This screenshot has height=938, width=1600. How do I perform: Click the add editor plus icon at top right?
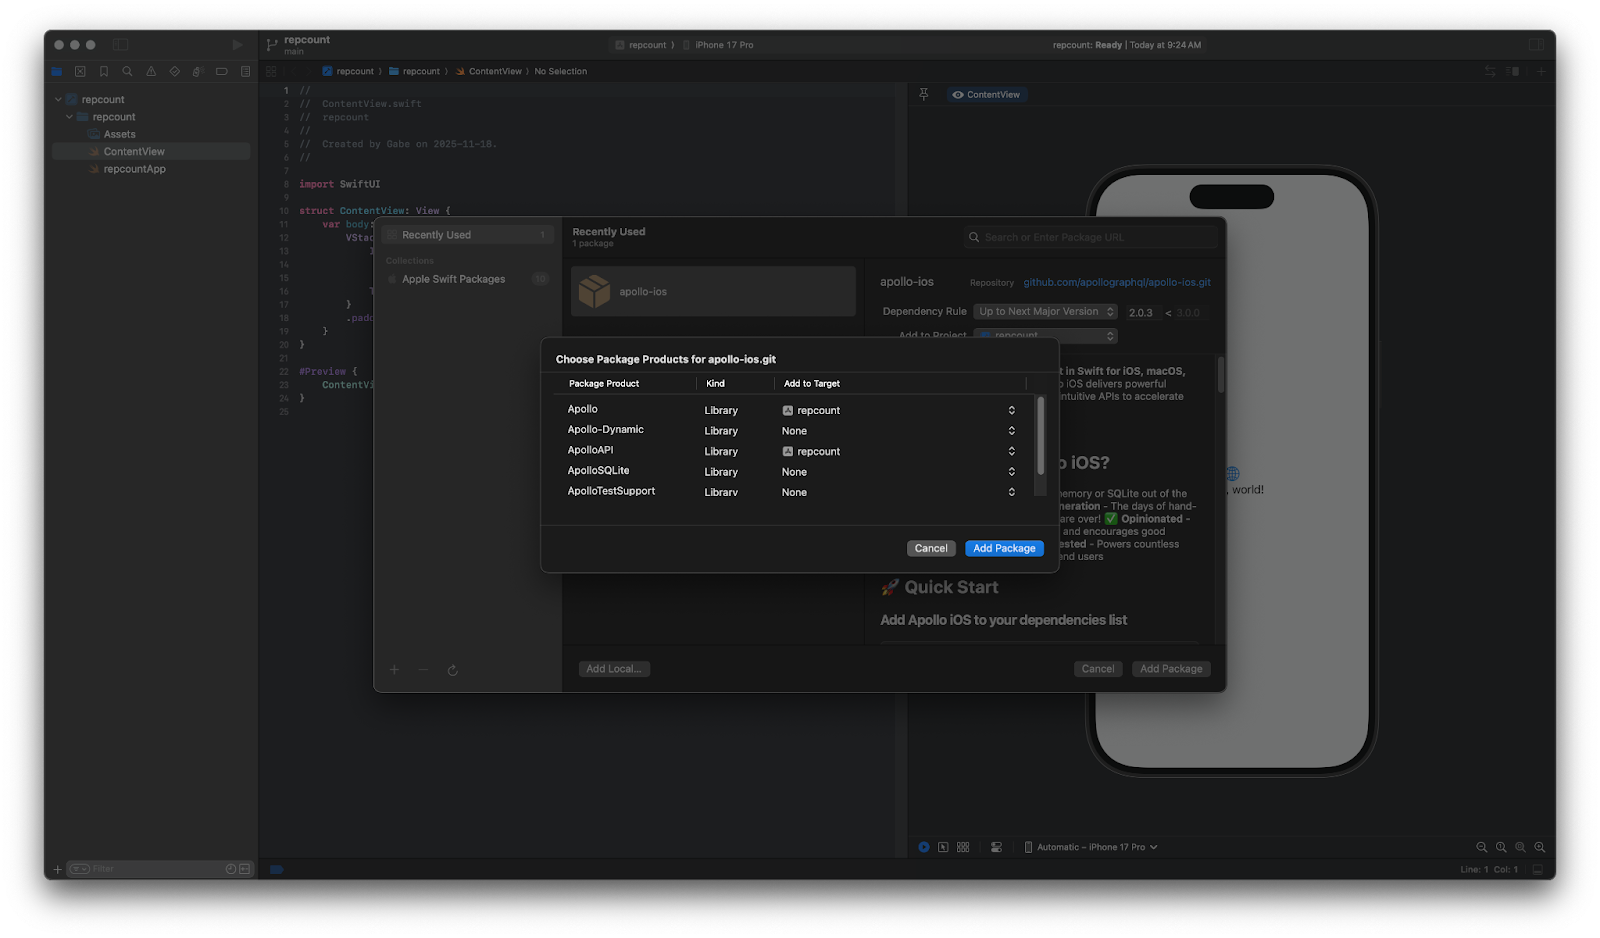[1541, 71]
